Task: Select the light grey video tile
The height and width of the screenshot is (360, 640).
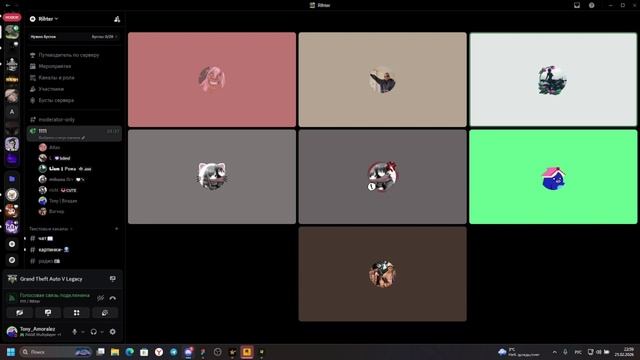Action: pyautogui.click(x=553, y=80)
